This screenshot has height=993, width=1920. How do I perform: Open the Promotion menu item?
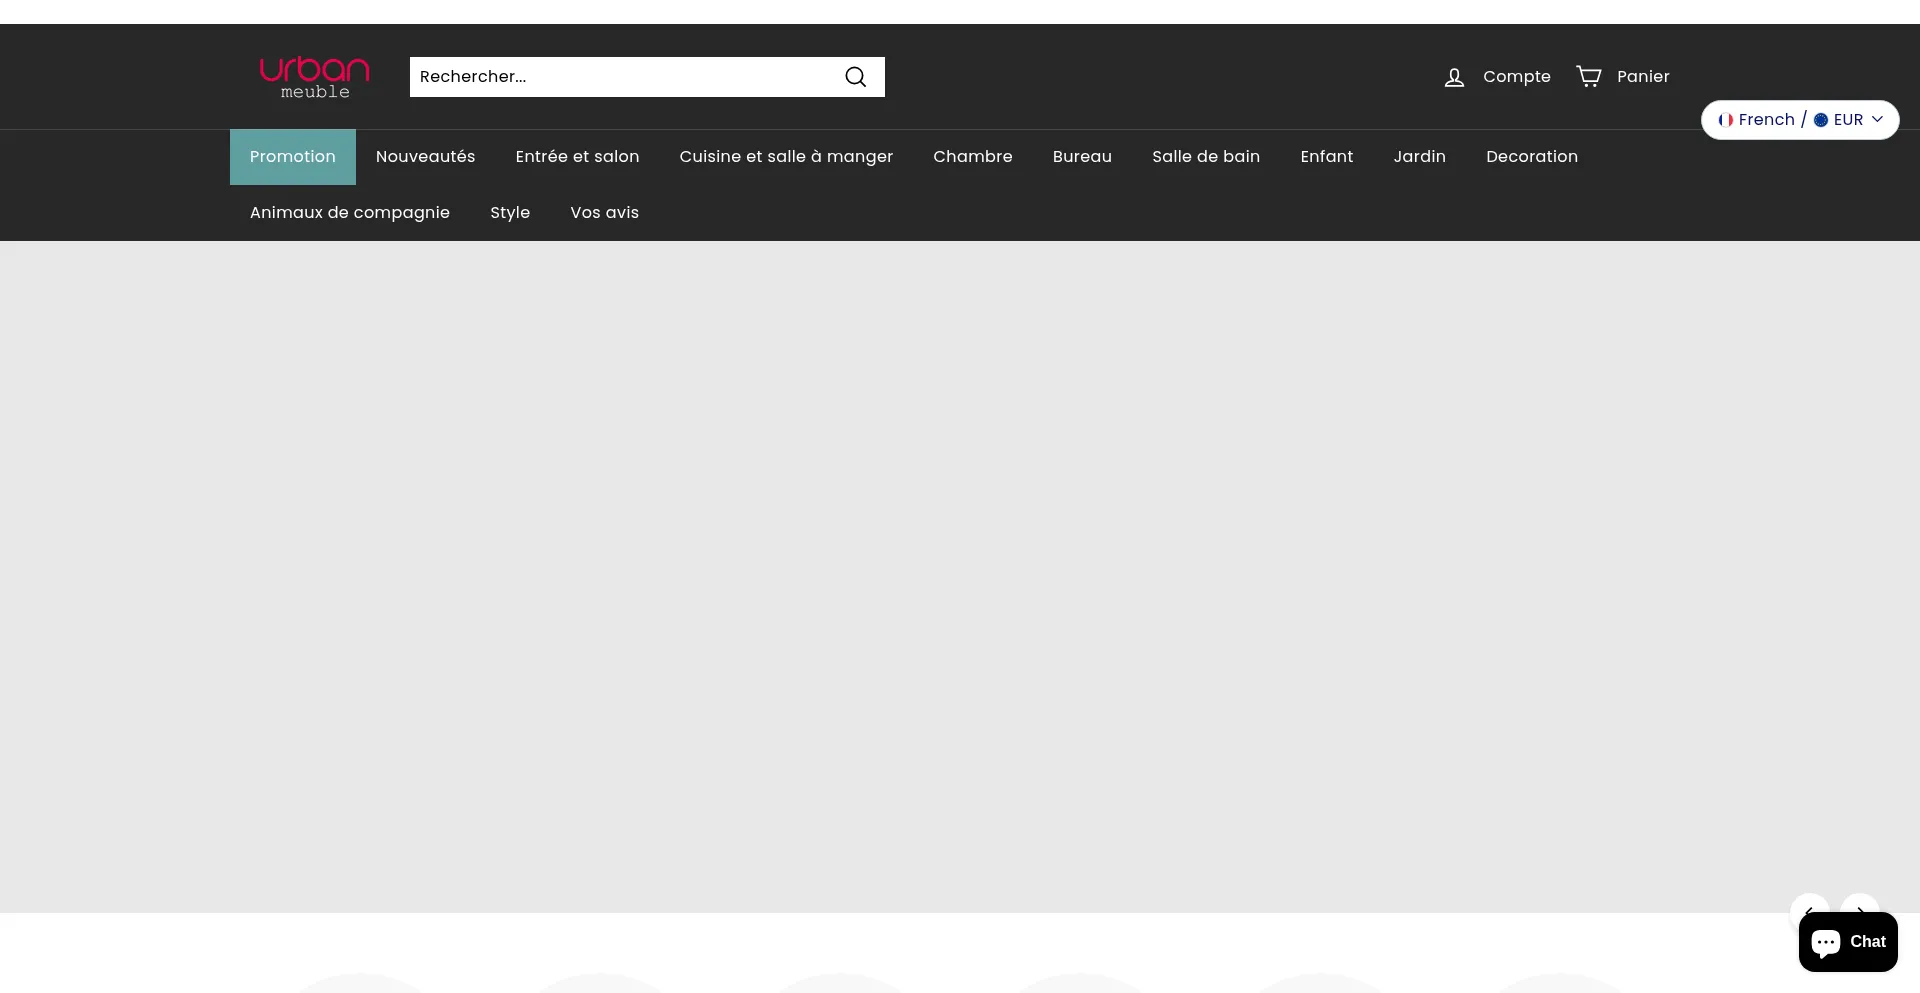point(293,157)
